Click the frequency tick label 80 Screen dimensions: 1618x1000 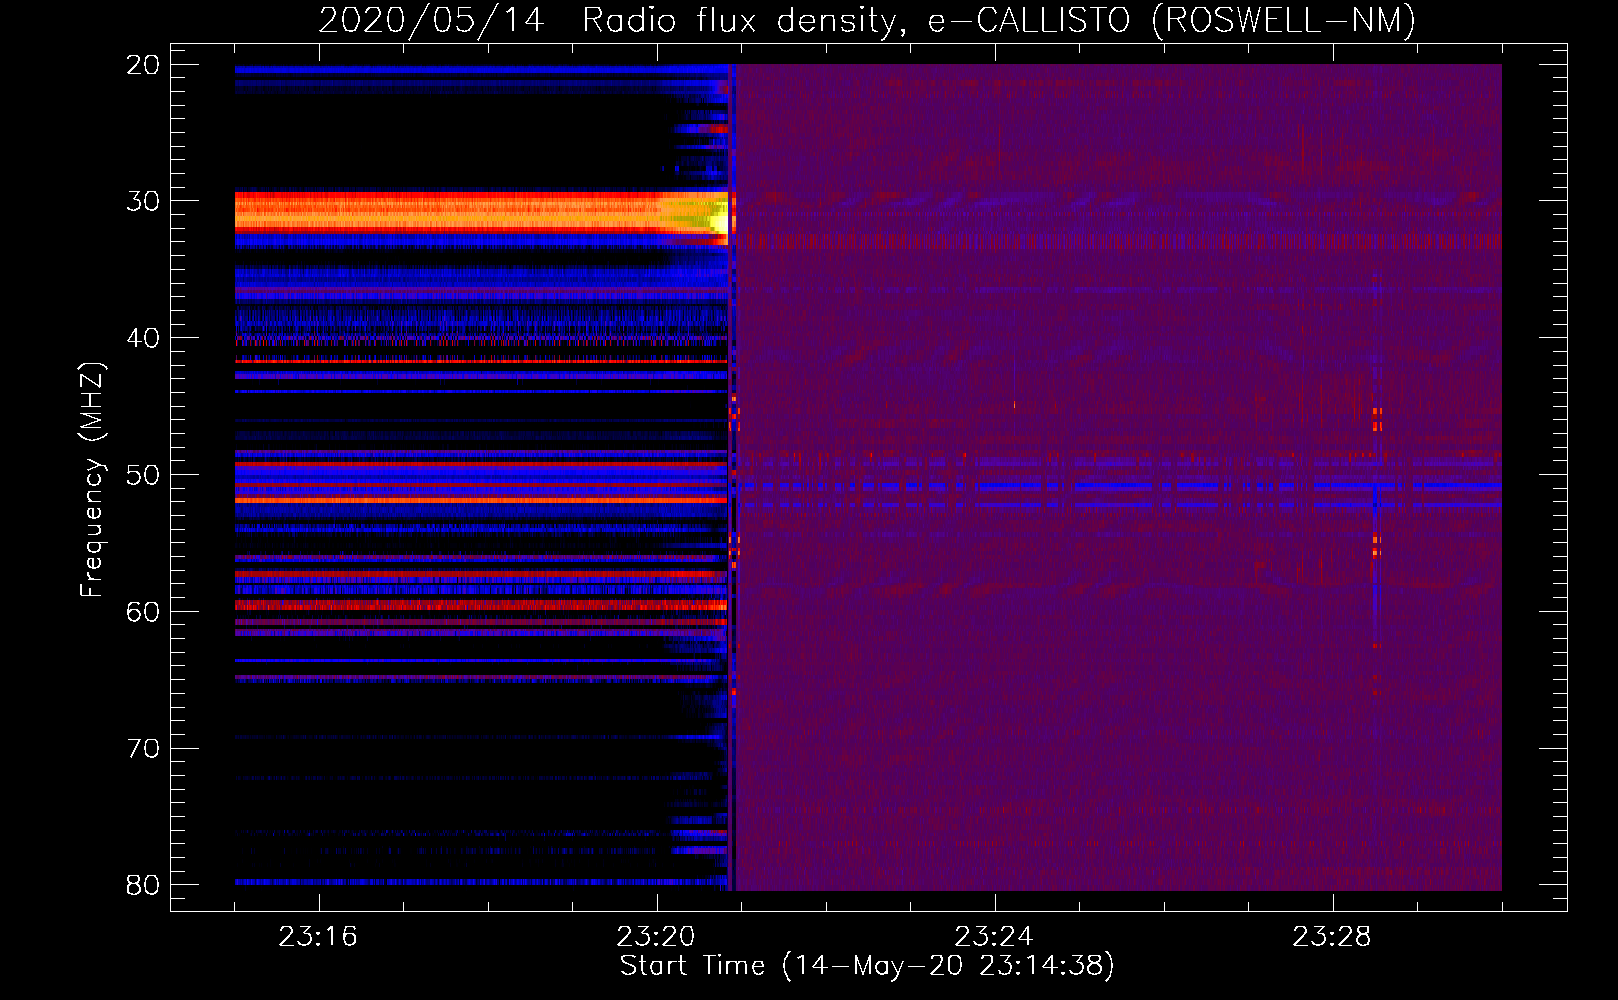[143, 885]
